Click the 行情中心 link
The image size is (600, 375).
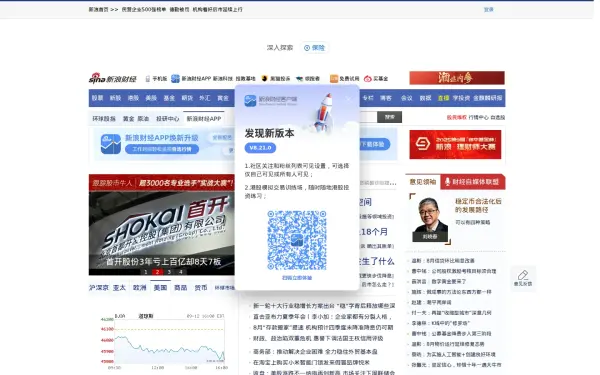(x=478, y=117)
